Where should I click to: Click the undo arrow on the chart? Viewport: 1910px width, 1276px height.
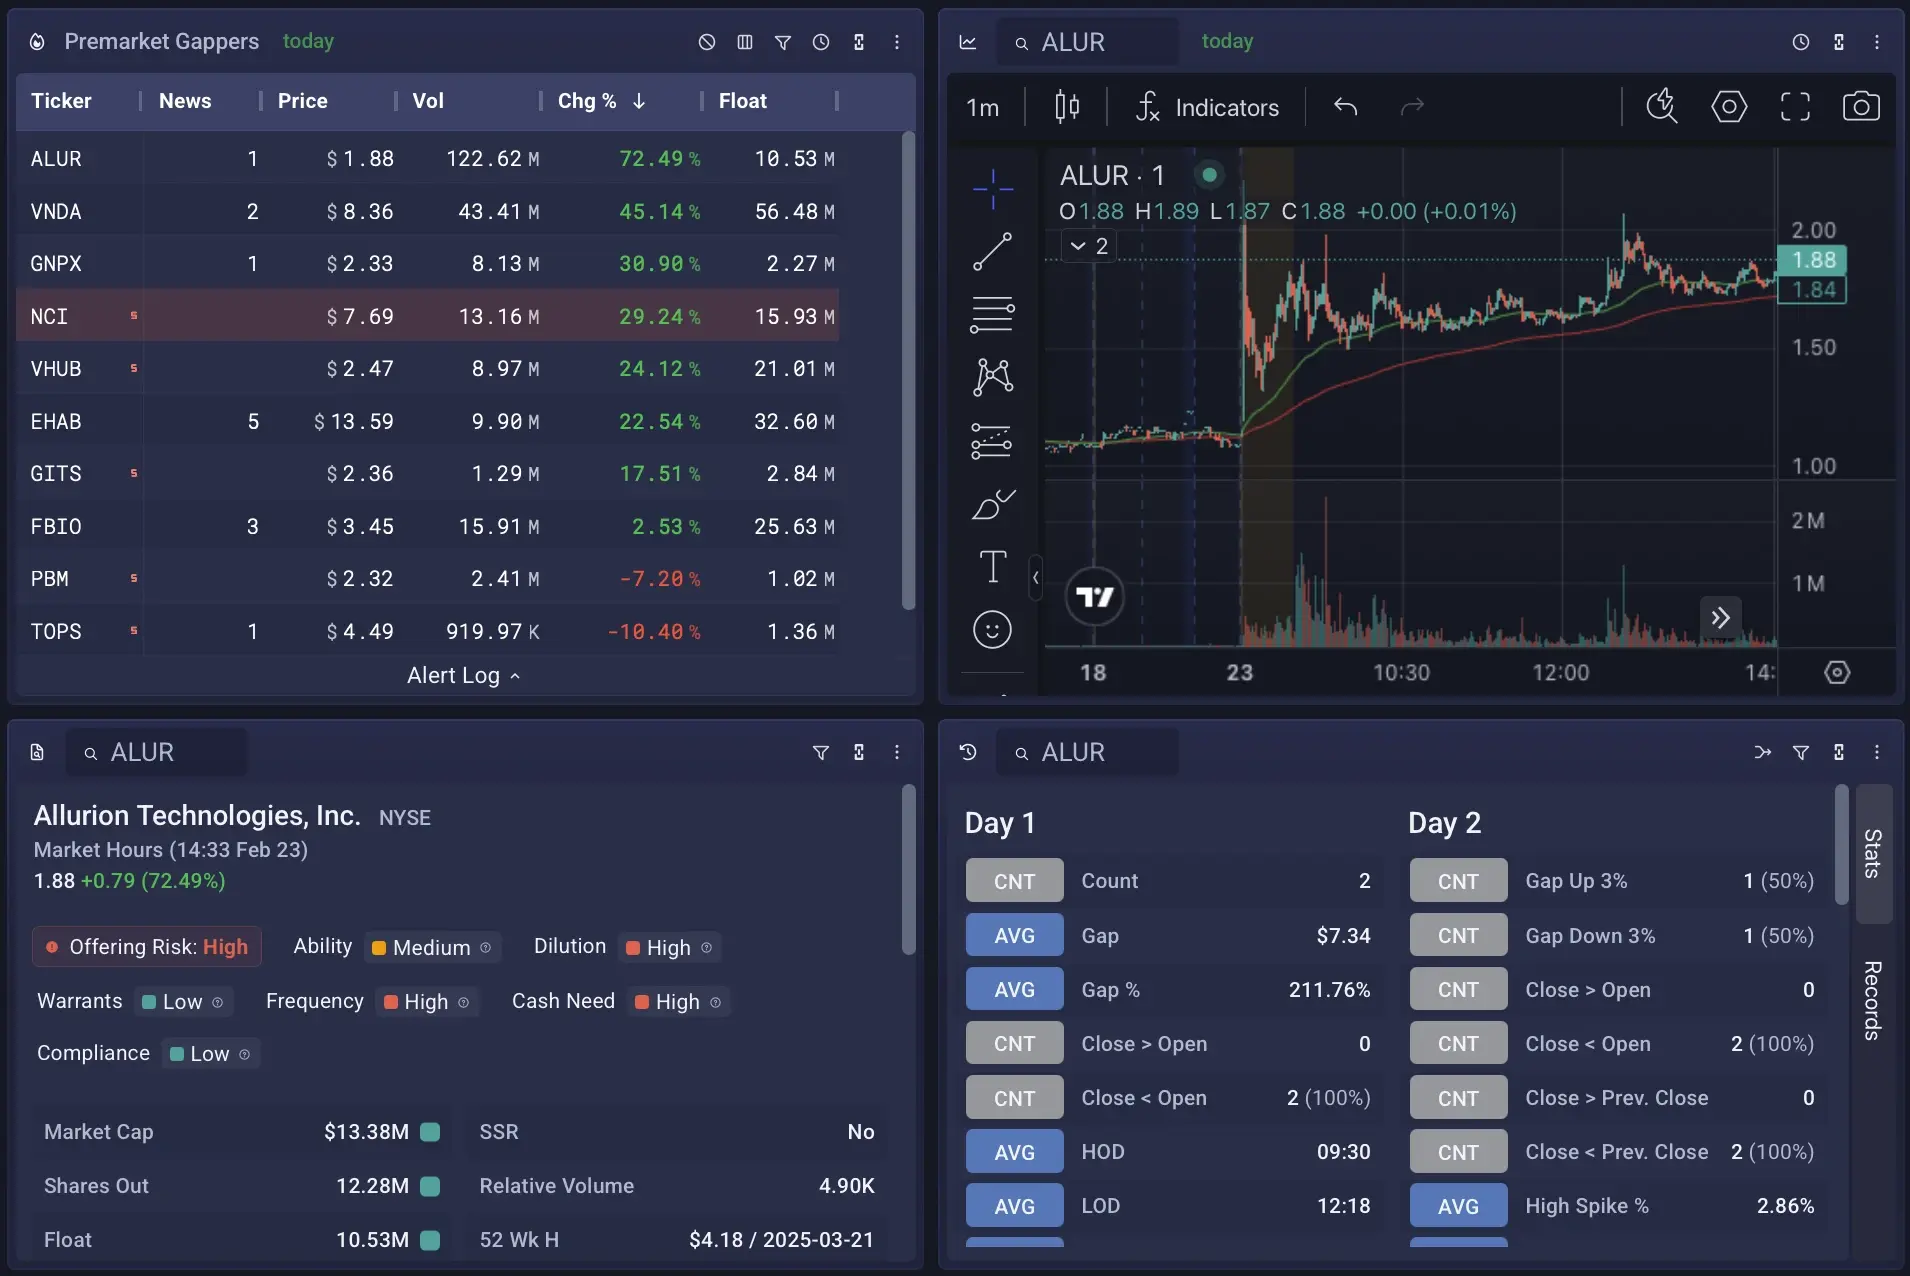tap(1345, 107)
